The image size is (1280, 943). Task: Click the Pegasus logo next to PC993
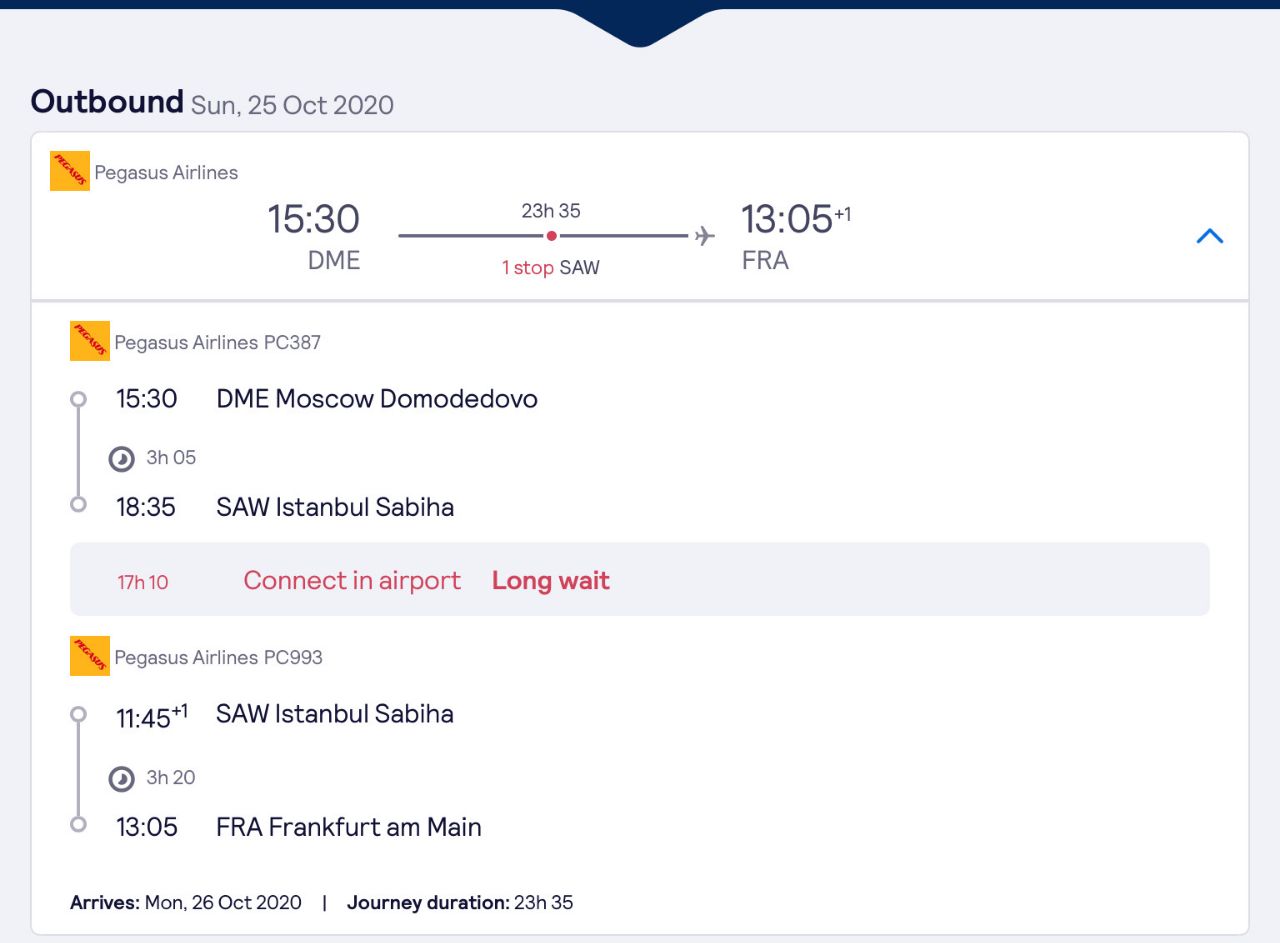click(x=90, y=656)
